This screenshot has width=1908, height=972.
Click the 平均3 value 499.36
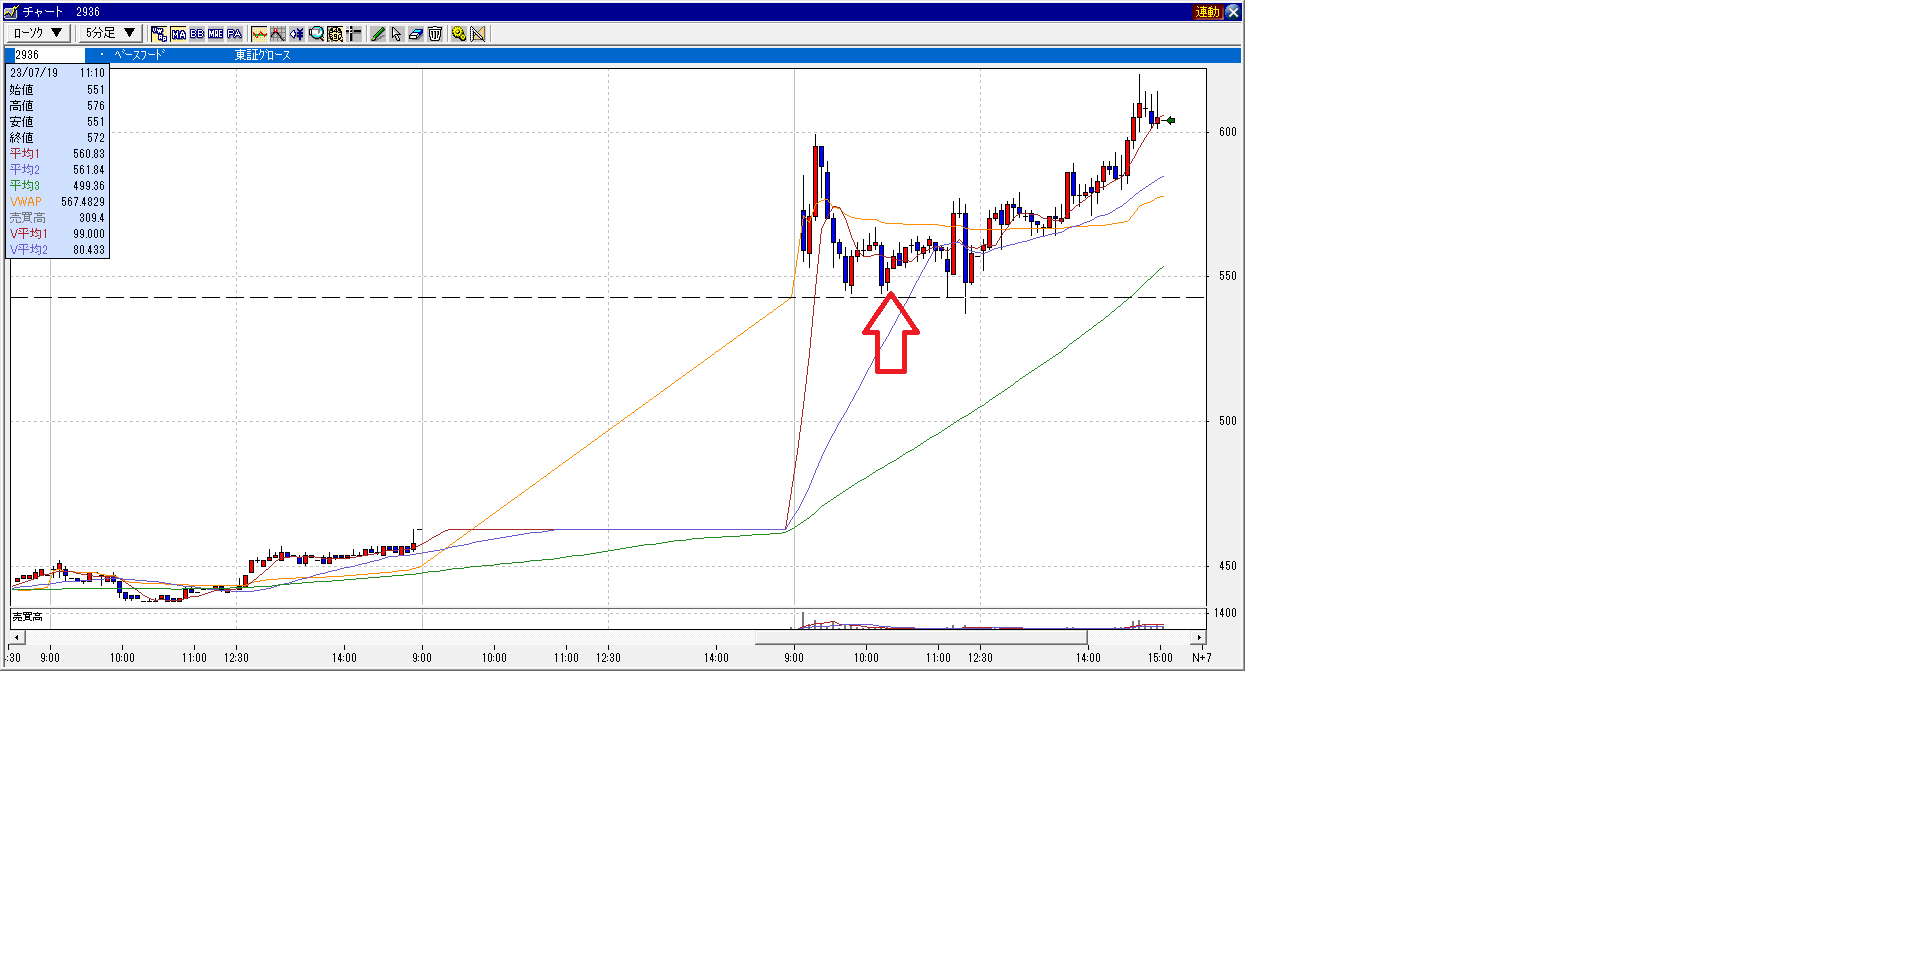point(88,186)
